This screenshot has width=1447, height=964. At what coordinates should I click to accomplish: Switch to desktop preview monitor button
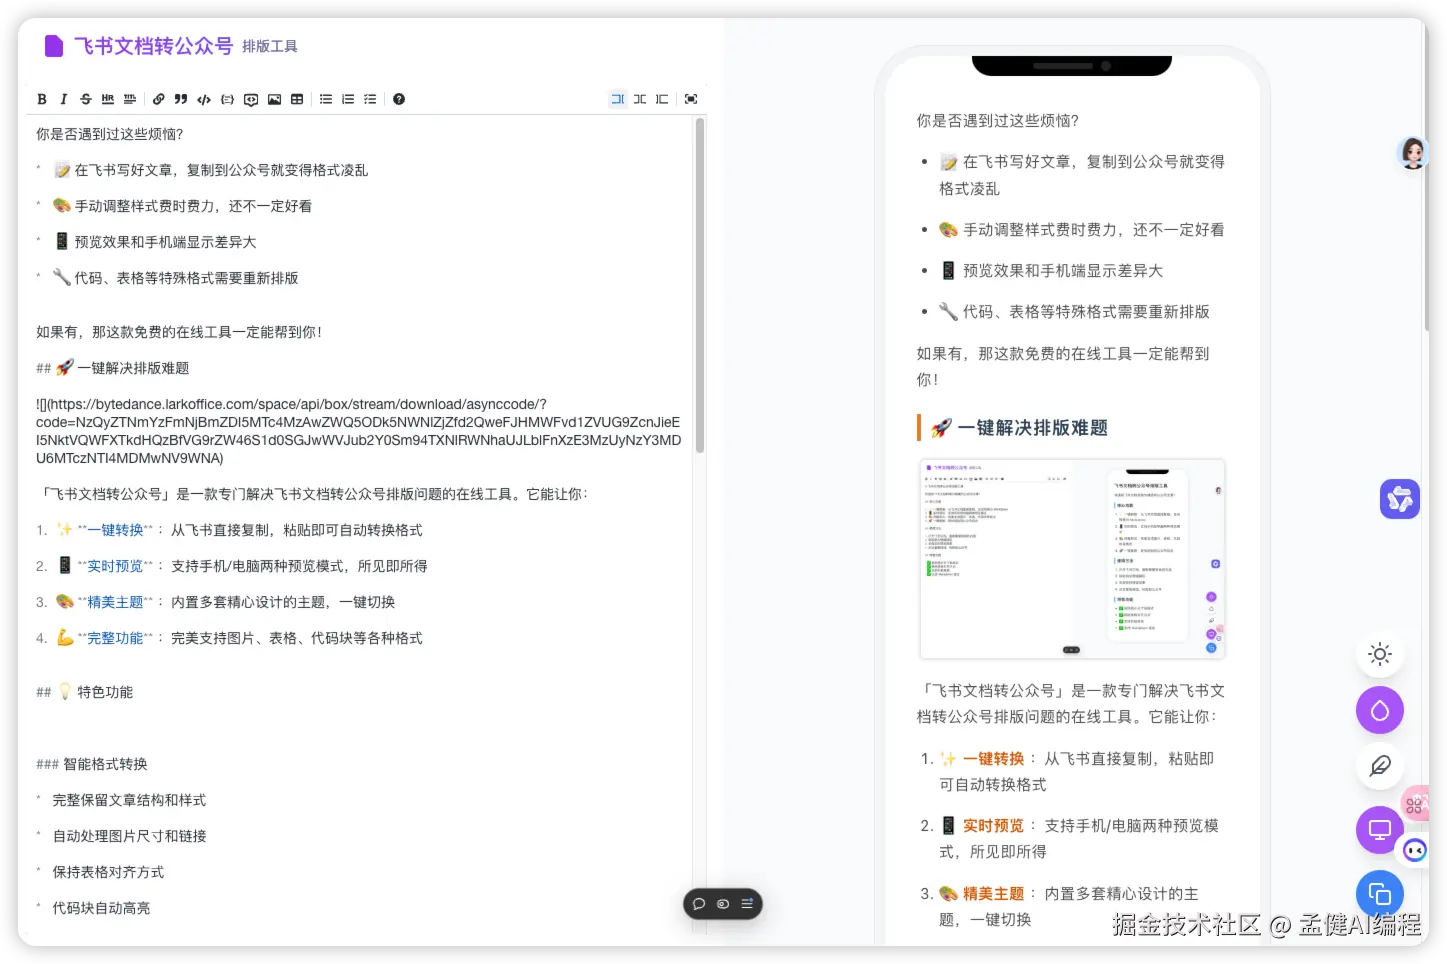click(x=1380, y=830)
